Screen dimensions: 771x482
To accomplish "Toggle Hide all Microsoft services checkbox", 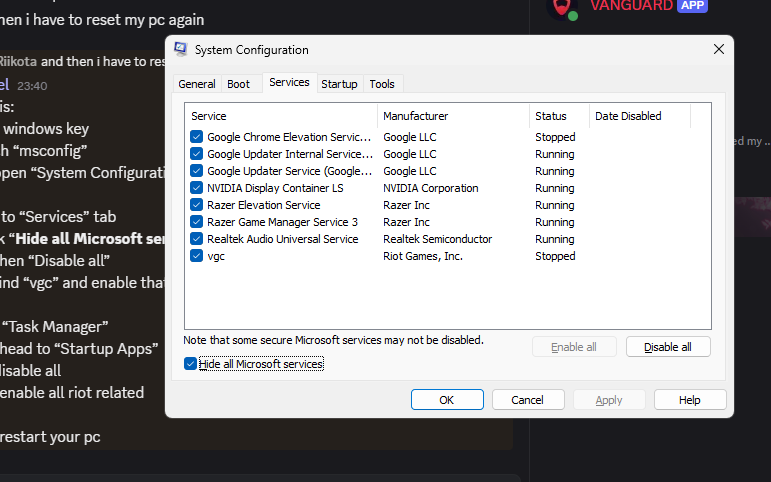I will coord(191,364).
